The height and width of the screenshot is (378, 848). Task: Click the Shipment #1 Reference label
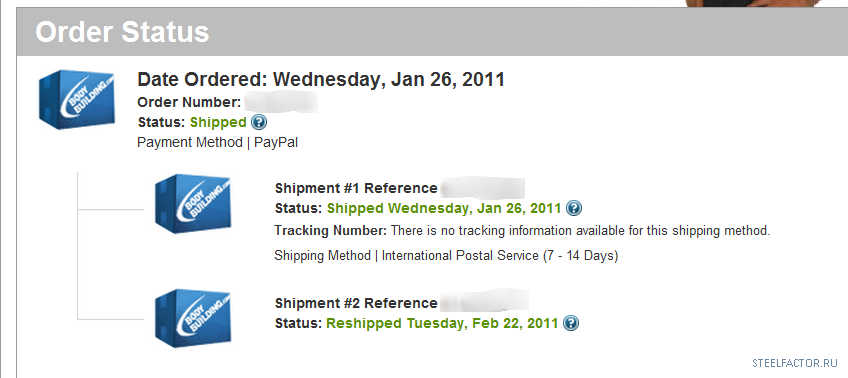click(356, 188)
